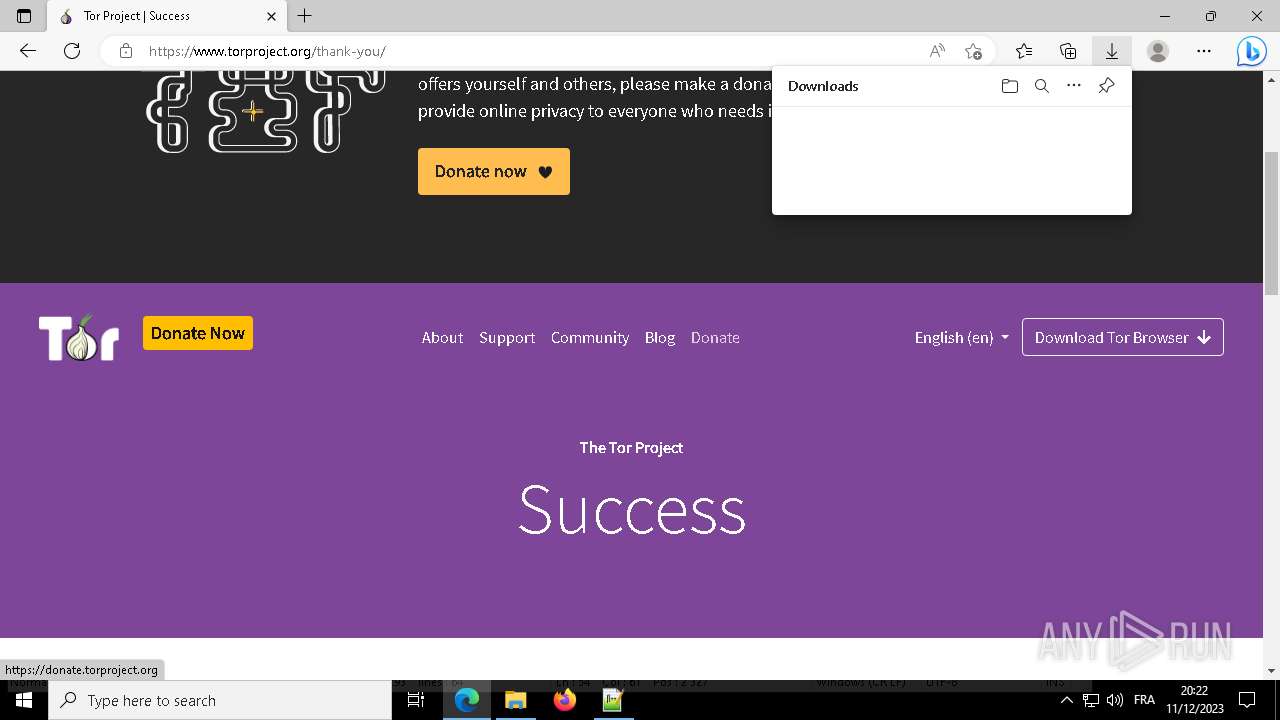Screen dimensions: 1280x720
Task: Click the orange Donate now button
Action: 494,171
